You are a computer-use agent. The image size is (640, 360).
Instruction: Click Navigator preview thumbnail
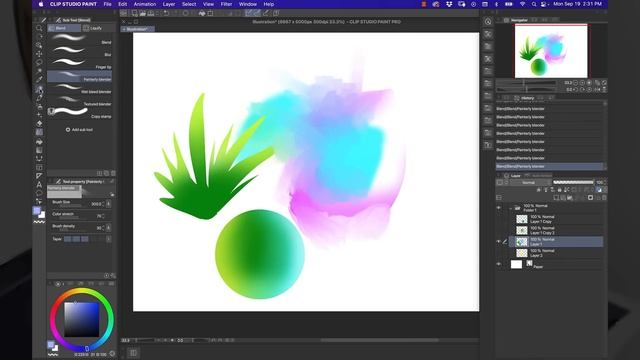click(551, 51)
